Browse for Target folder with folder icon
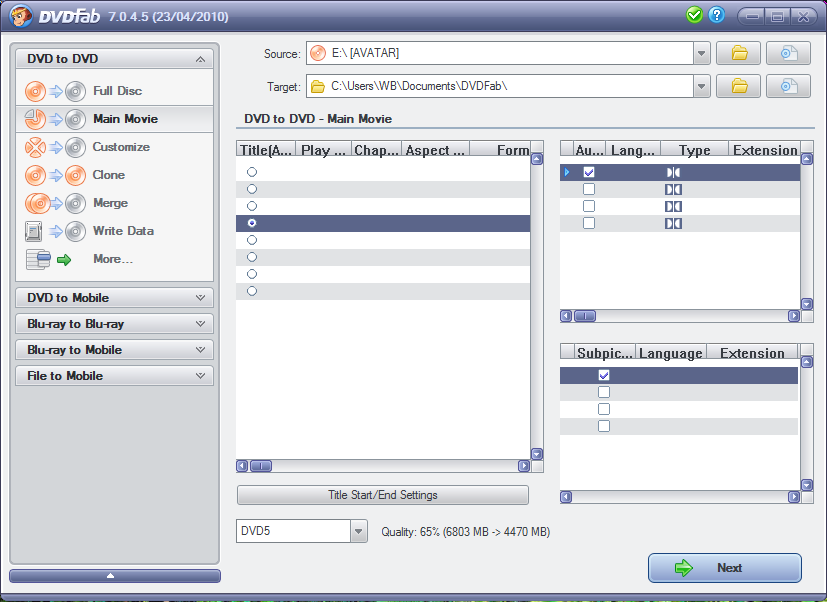 click(x=738, y=87)
